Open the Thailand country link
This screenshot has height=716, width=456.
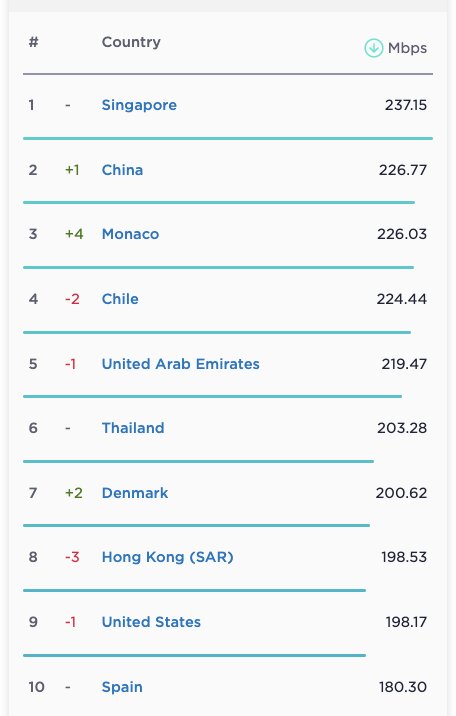click(x=133, y=428)
